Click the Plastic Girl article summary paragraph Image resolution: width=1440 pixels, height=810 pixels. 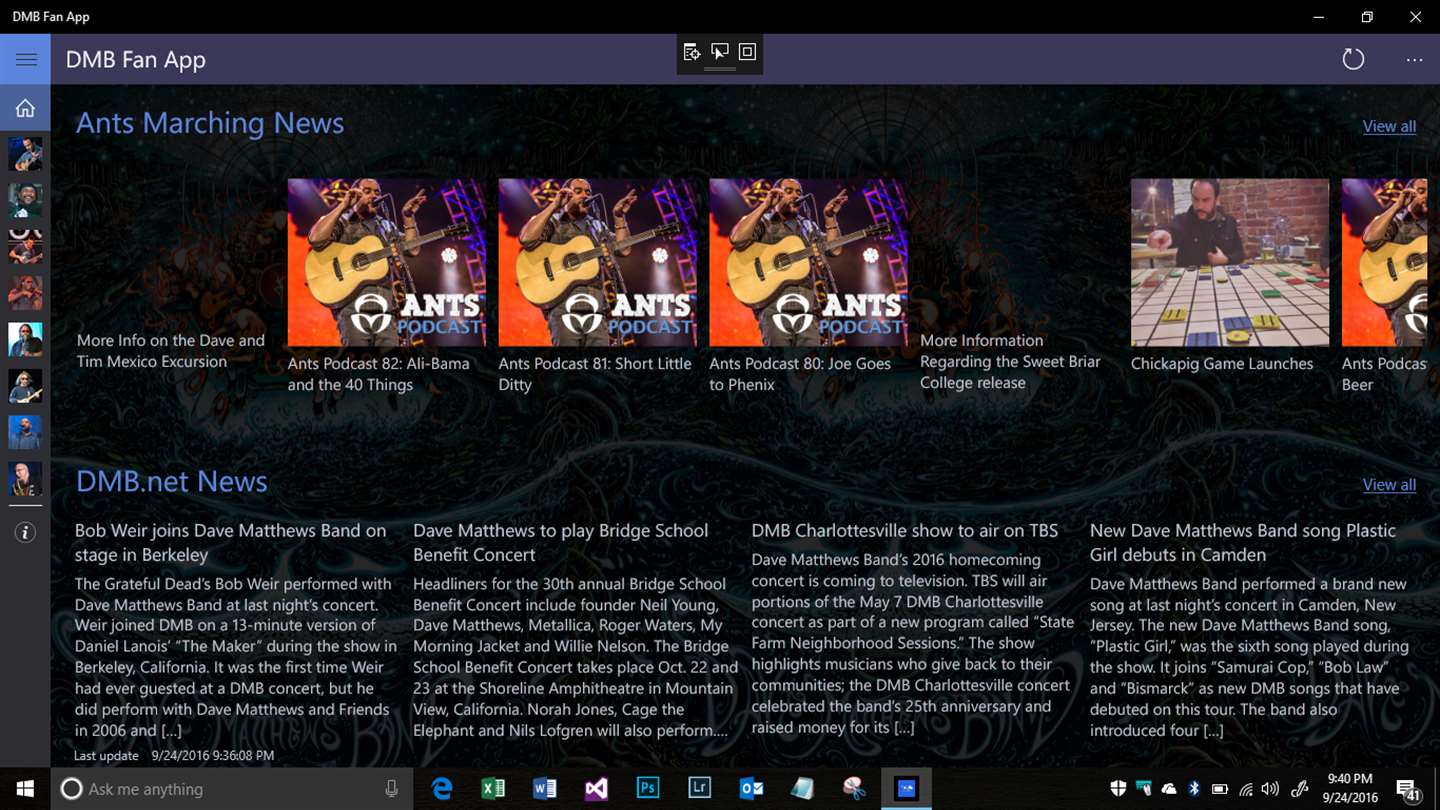click(1249, 657)
